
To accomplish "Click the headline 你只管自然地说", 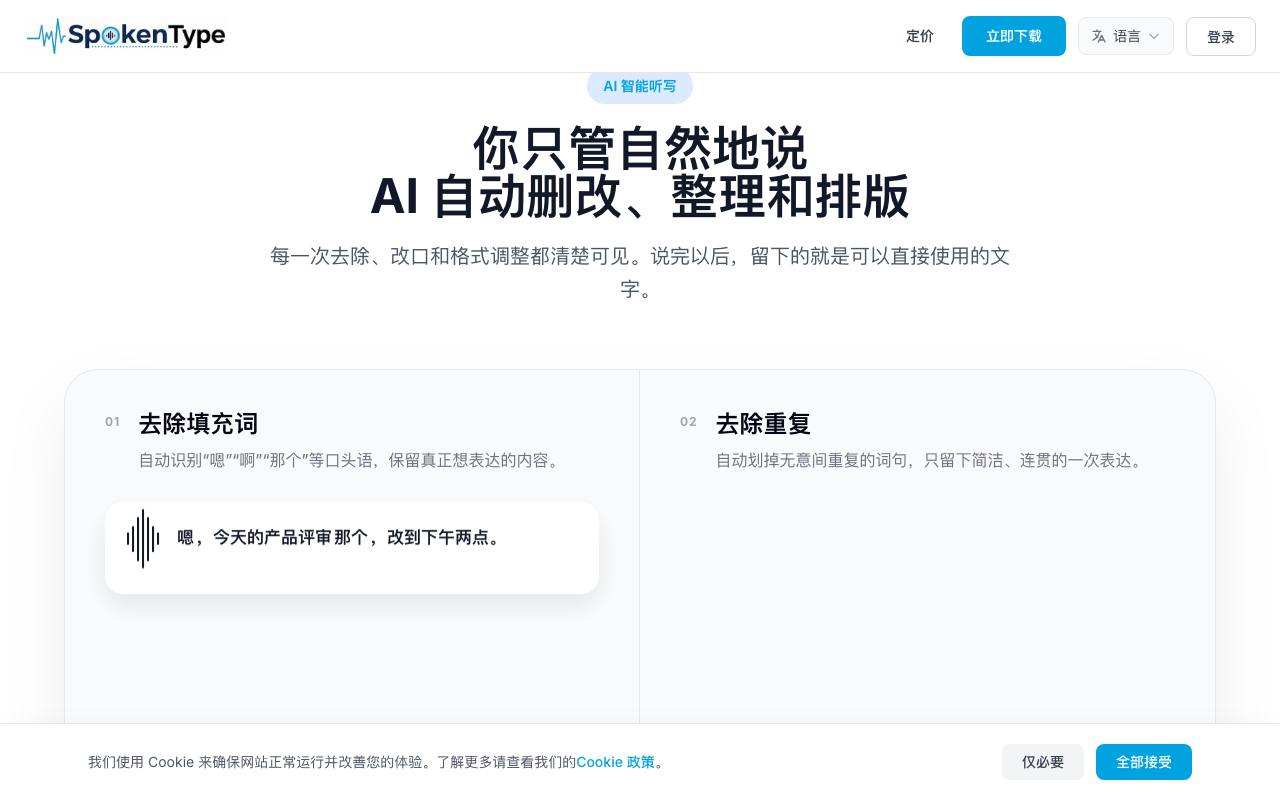I will pos(640,148).
